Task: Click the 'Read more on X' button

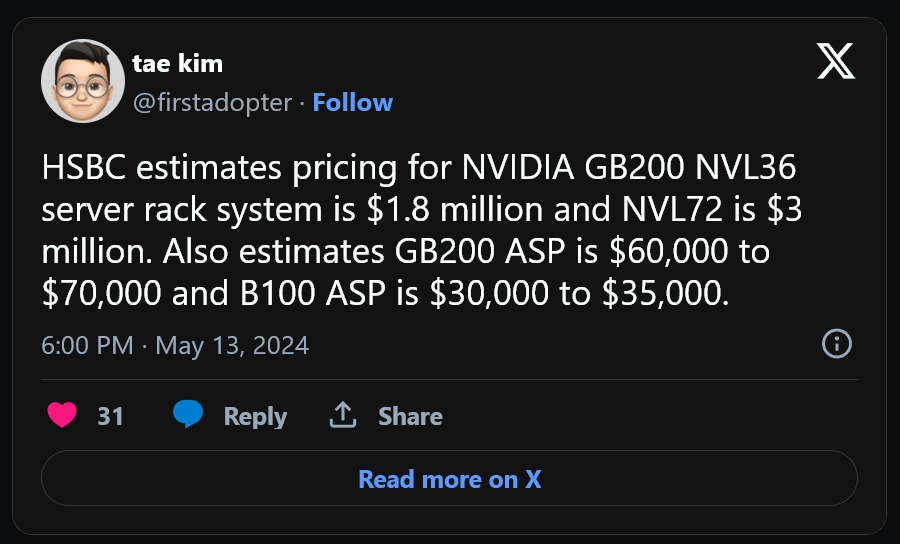Action: pos(449,479)
